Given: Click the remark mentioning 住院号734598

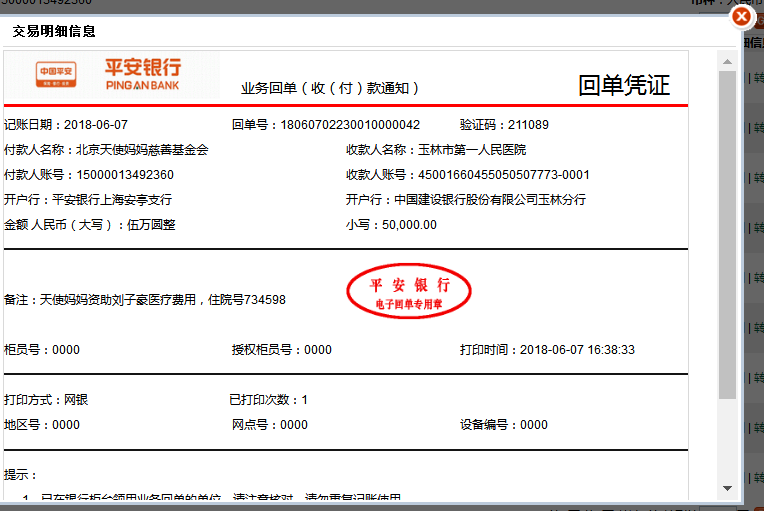Looking at the screenshot, I should (x=145, y=300).
